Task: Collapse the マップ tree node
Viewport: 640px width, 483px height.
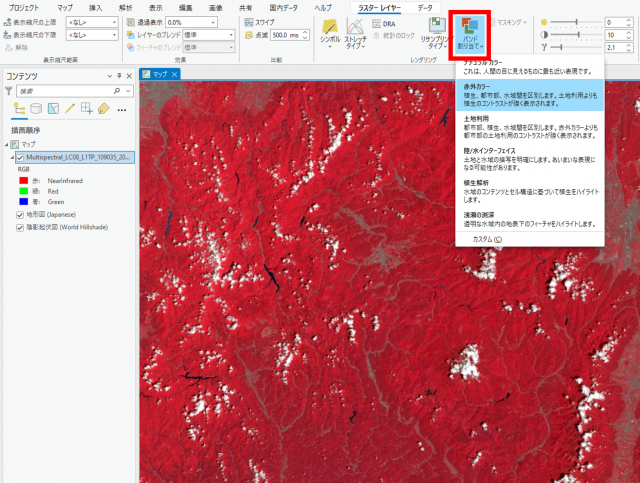Action: click(7, 144)
